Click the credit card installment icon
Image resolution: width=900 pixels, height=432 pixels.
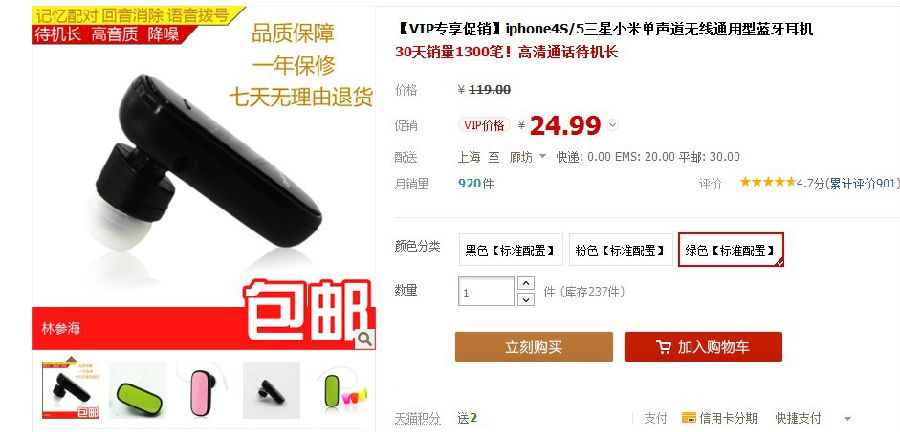click(688, 418)
